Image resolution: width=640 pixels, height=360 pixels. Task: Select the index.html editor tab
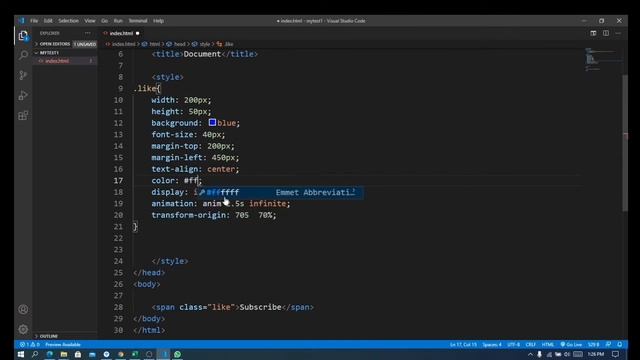[121, 33]
